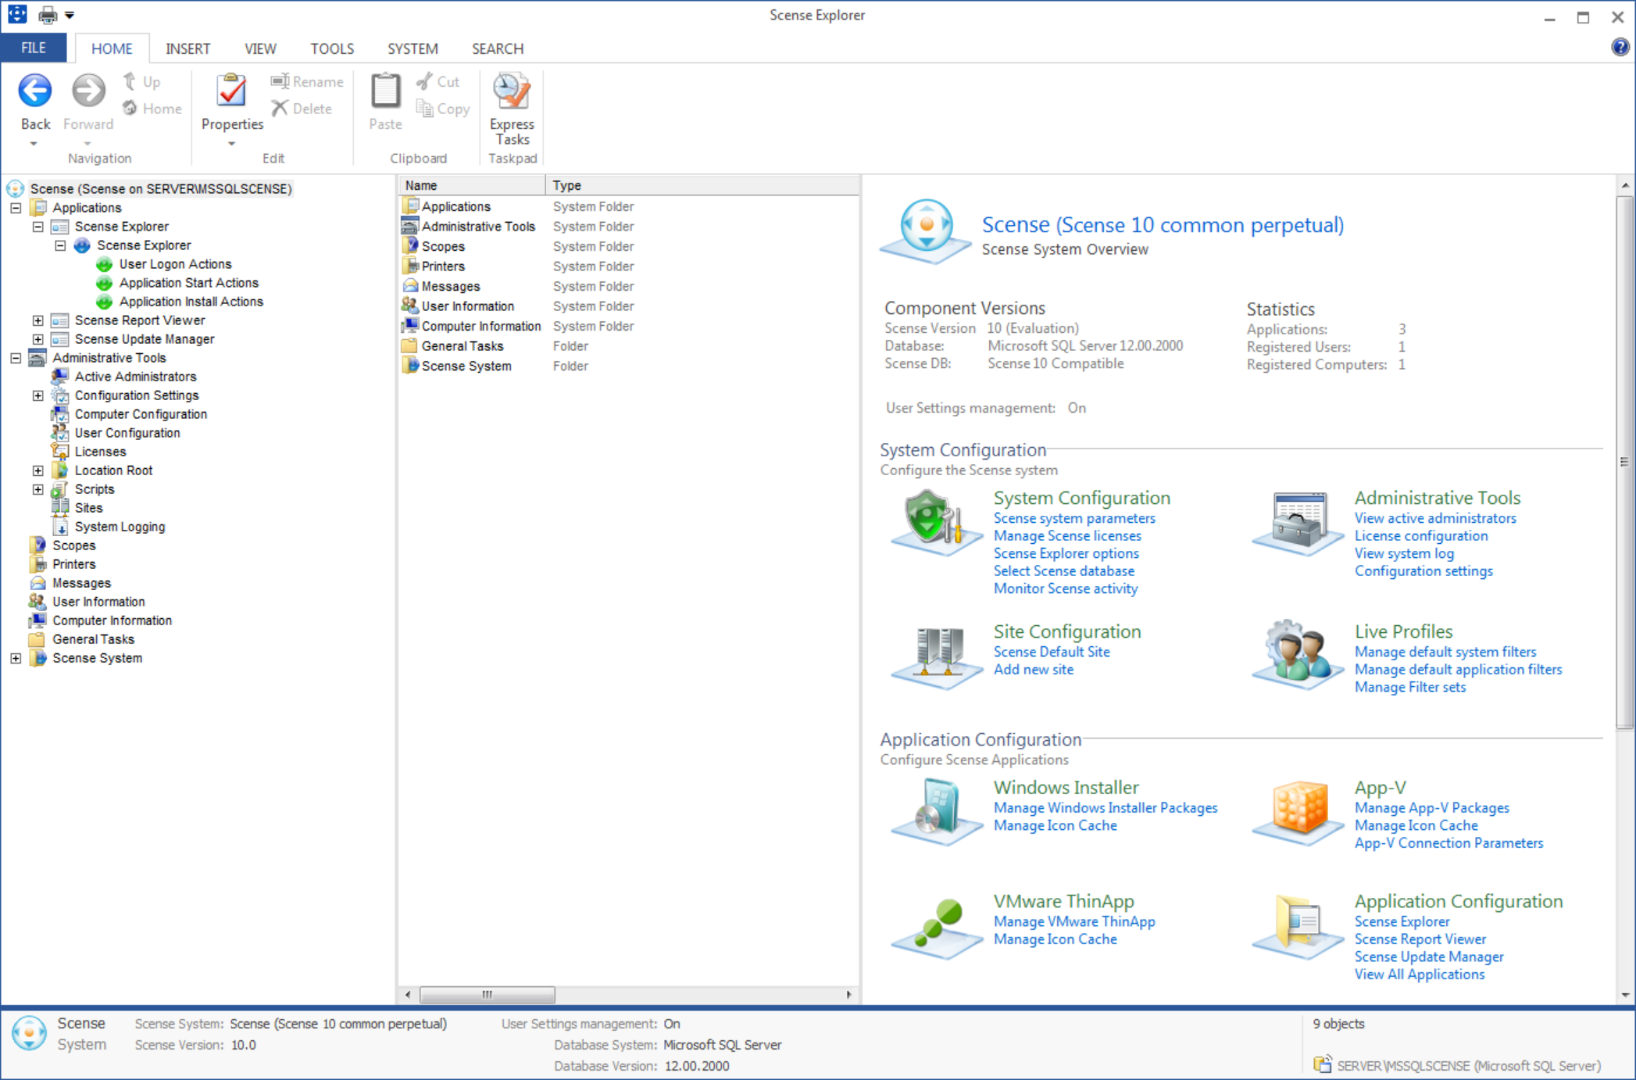Click the horizontal scrollbar in list pane

487,994
